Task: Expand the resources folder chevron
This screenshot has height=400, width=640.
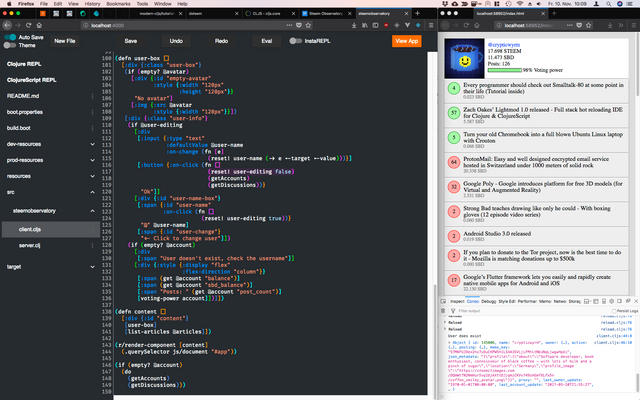Action: [92, 176]
